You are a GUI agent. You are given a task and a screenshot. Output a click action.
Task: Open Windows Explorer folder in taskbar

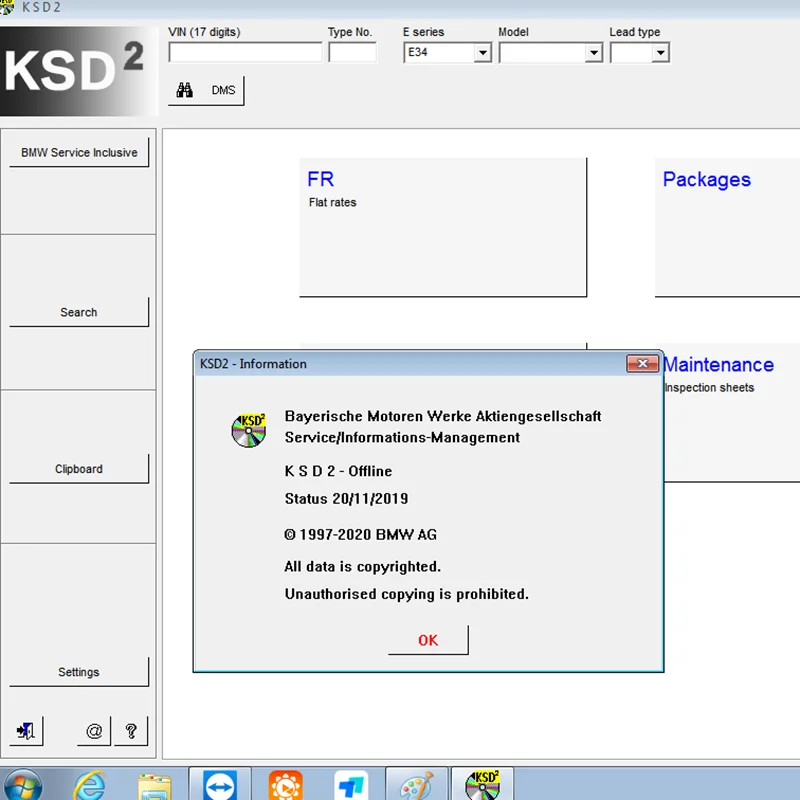coord(155,786)
